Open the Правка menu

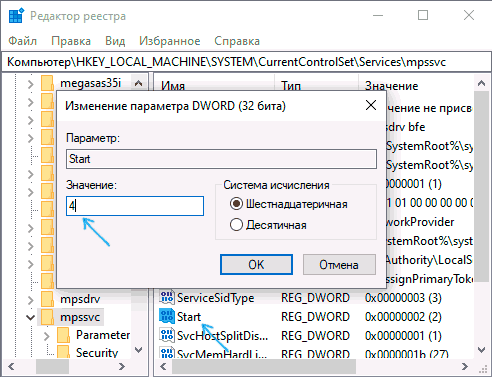tap(71, 41)
